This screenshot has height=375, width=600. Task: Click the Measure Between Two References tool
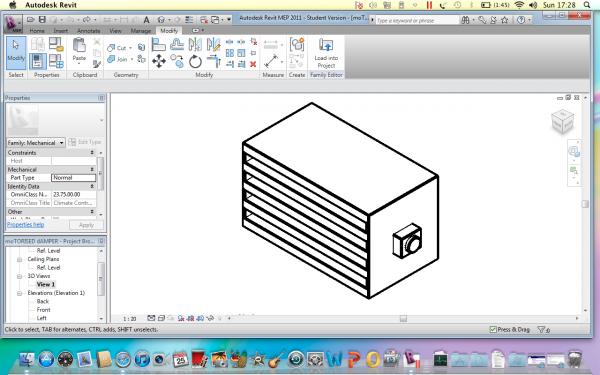pos(271,61)
